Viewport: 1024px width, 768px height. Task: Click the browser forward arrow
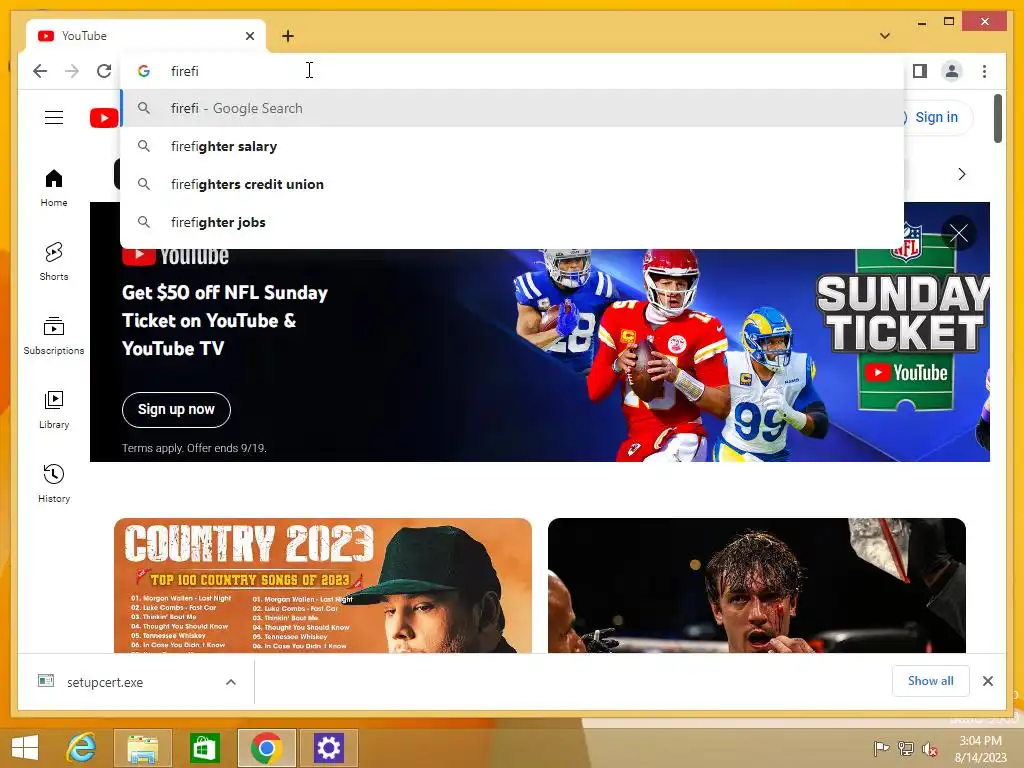[72, 71]
